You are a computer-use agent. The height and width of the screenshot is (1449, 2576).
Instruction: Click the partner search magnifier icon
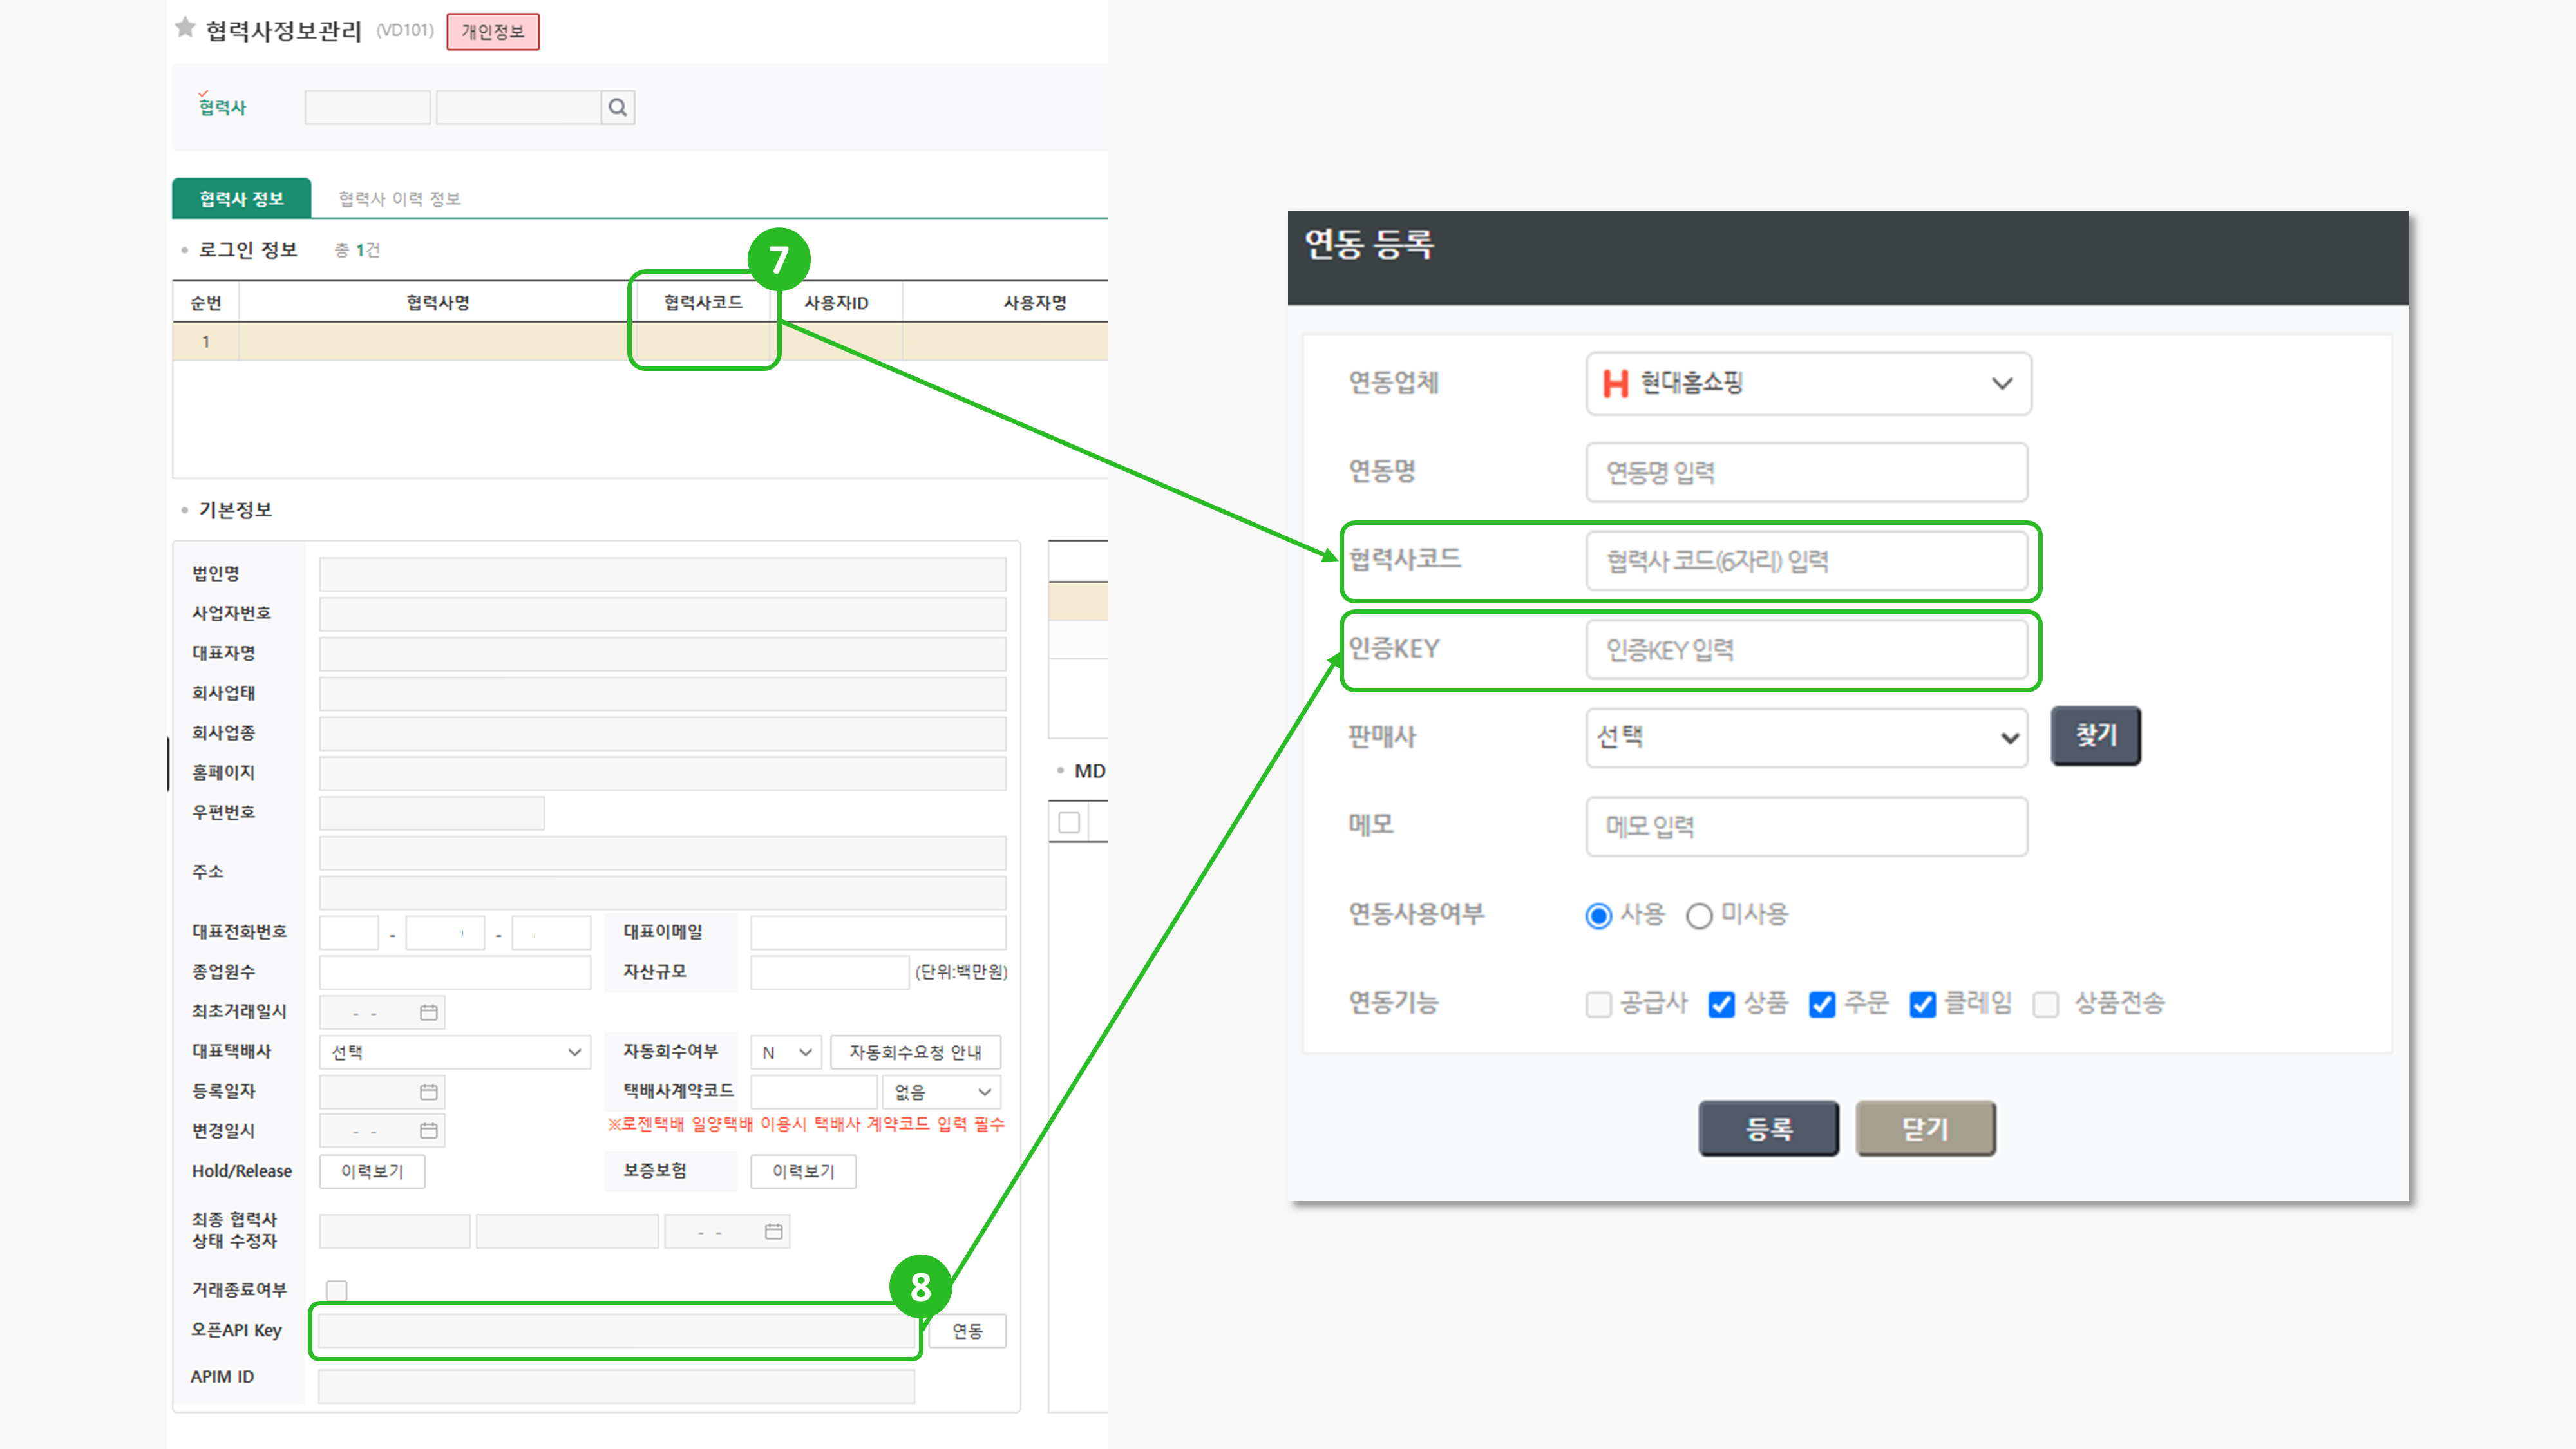click(617, 107)
